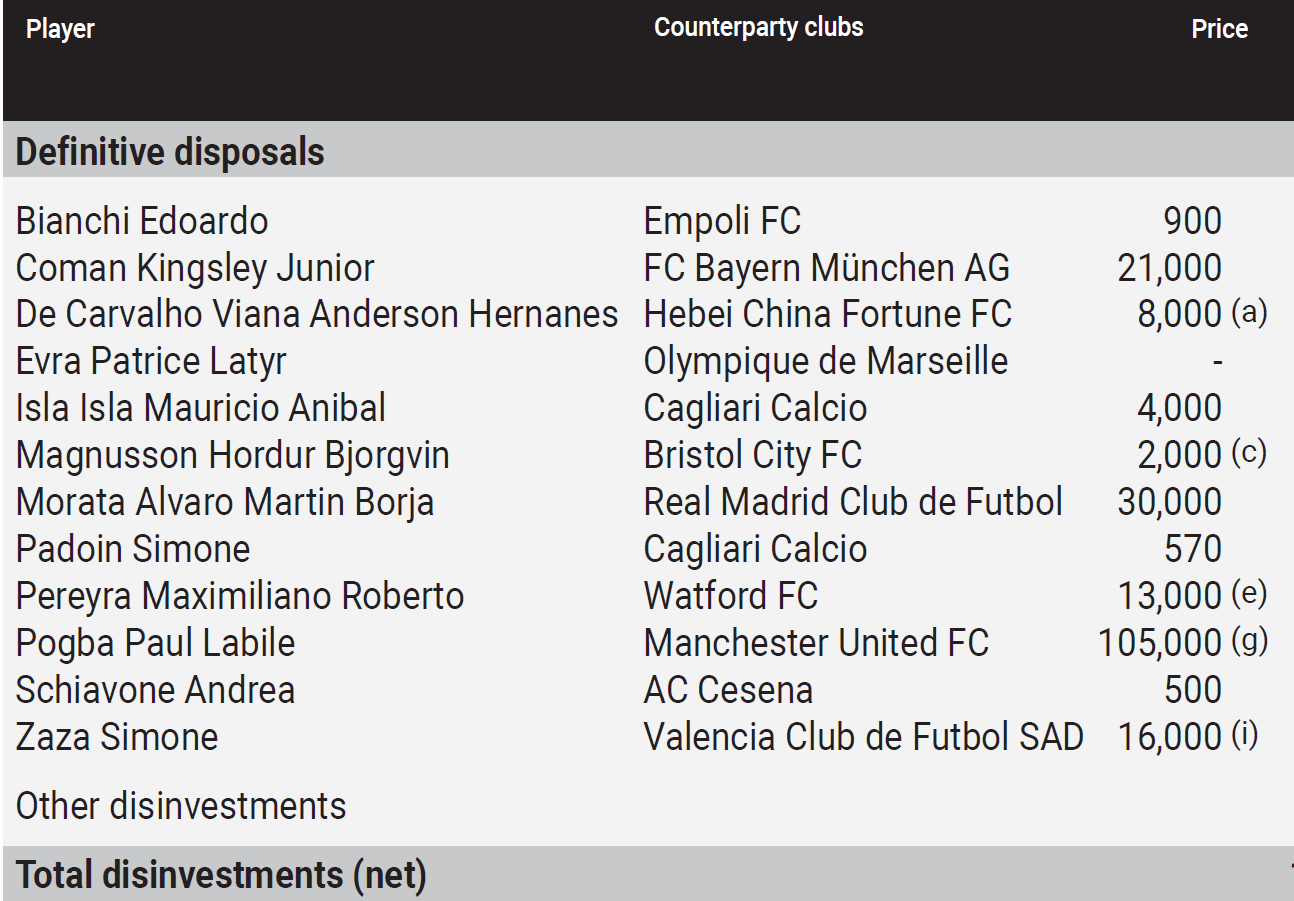Click Real Madrid Club de Futbol

point(853,502)
